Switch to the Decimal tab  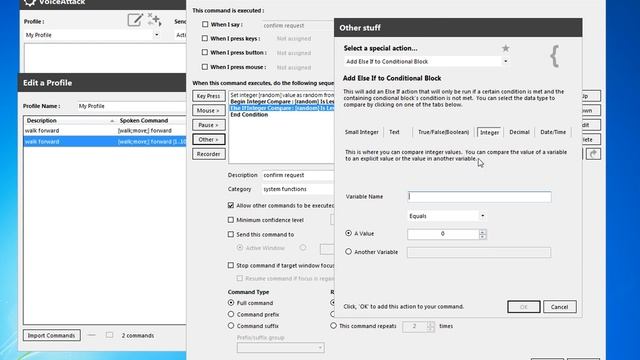[x=519, y=132]
